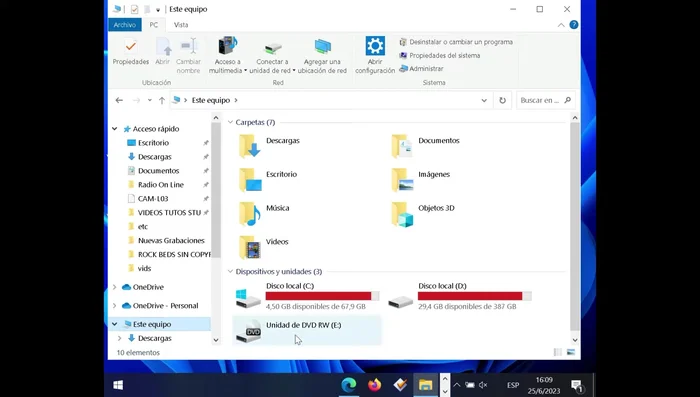Open the Documentos folder icon in Carpetas
The height and width of the screenshot is (397, 700).
(x=401, y=146)
